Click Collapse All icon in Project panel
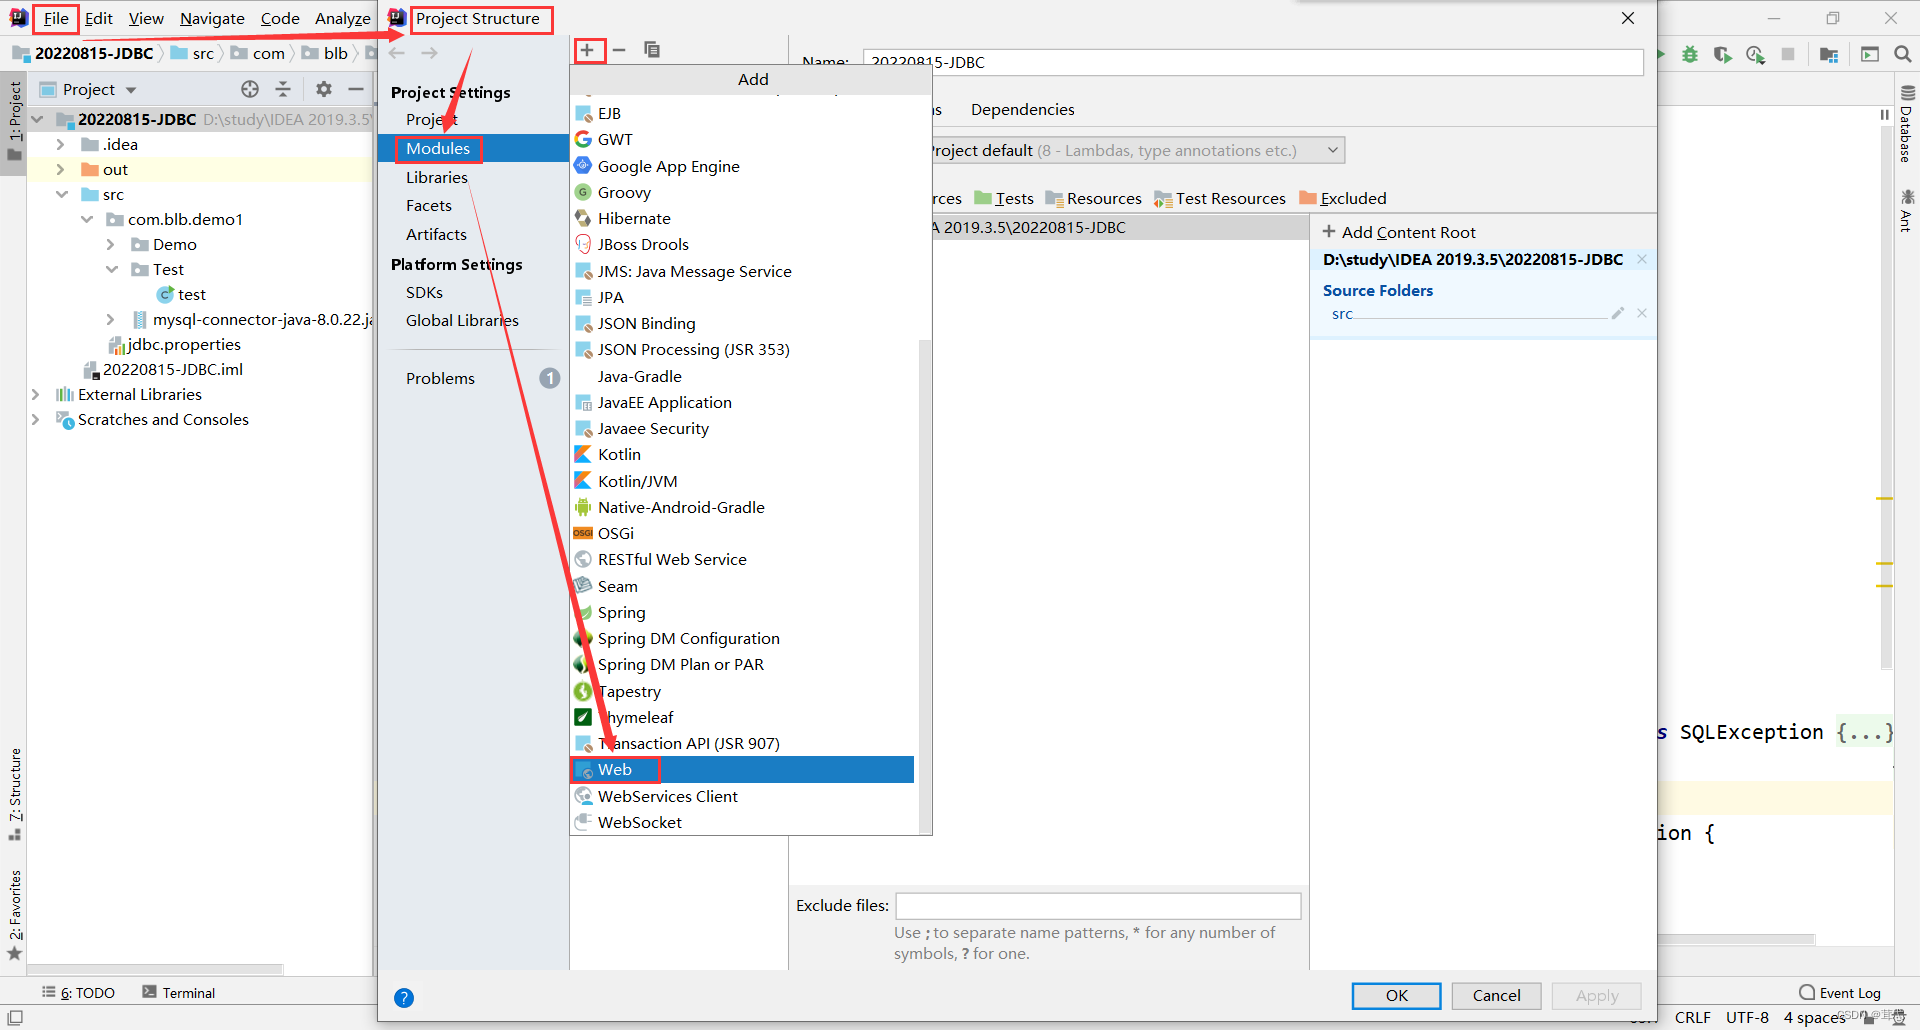 point(283,89)
